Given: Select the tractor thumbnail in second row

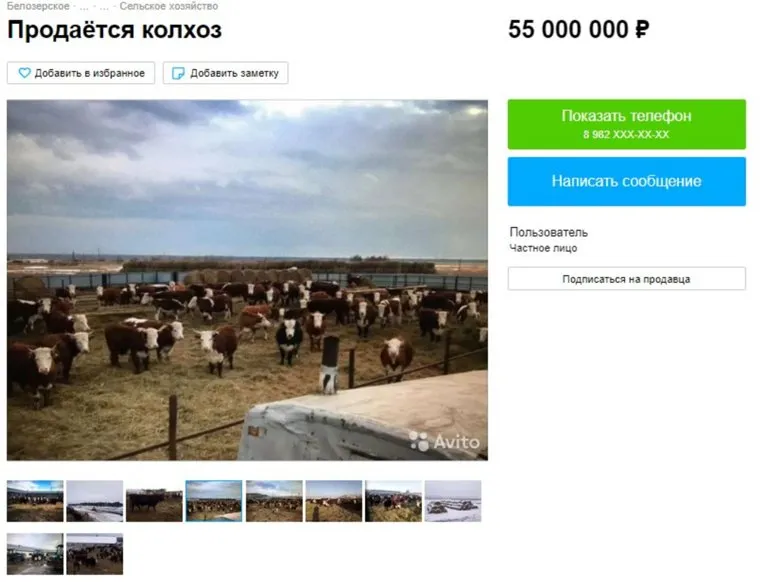Looking at the screenshot, I should tap(35, 554).
